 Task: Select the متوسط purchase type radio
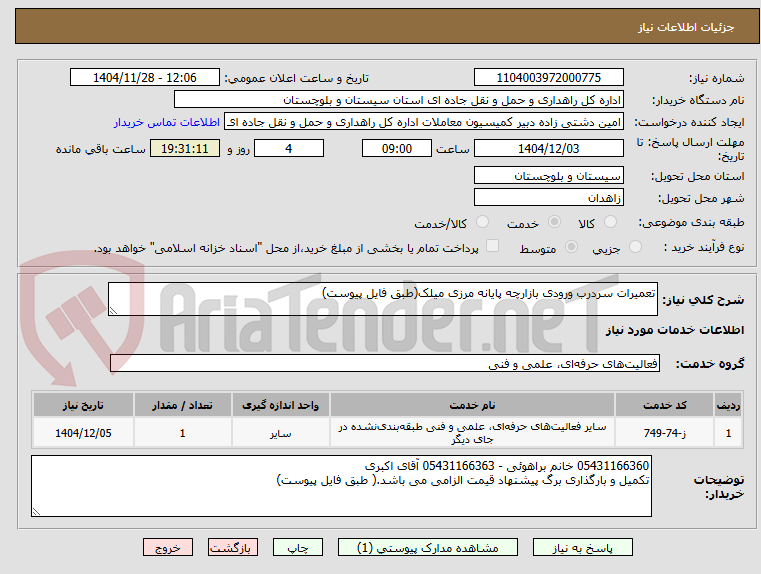(572, 247)
